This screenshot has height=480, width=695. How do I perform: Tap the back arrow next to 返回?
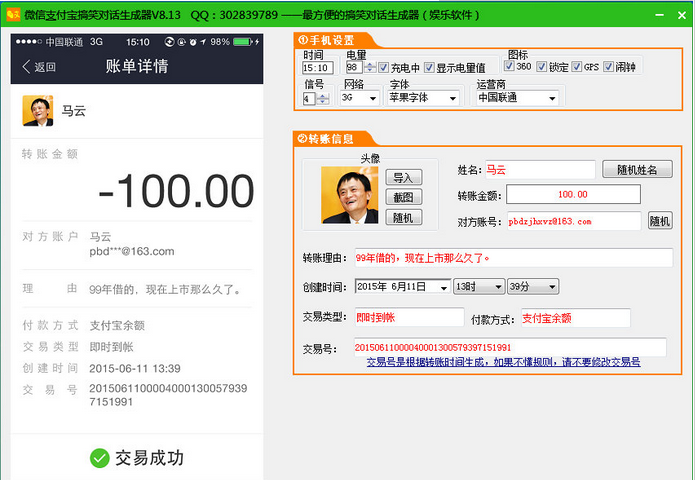[27, 67]
